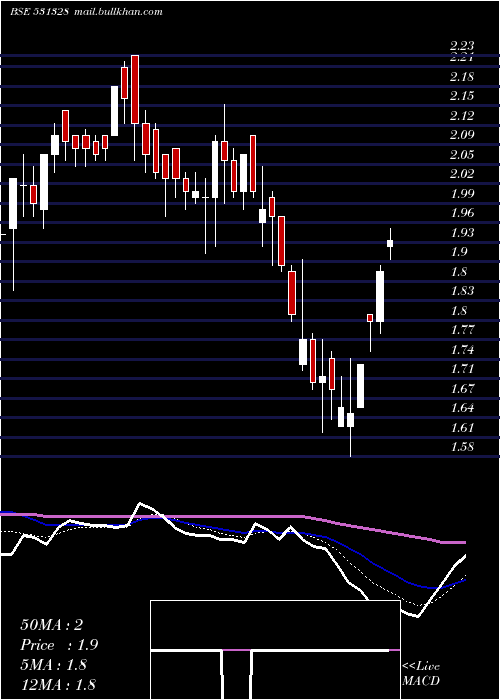Viewport: 500px width, 700px height.
Task: Click the 'Price : 1.9' readout
Action: (x=59, y=645)
